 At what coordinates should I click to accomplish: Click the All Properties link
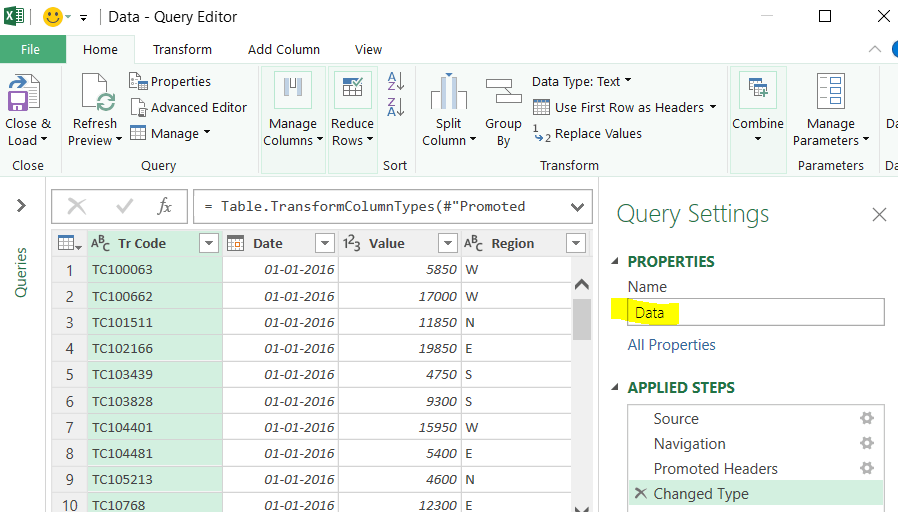click(671, 345)
